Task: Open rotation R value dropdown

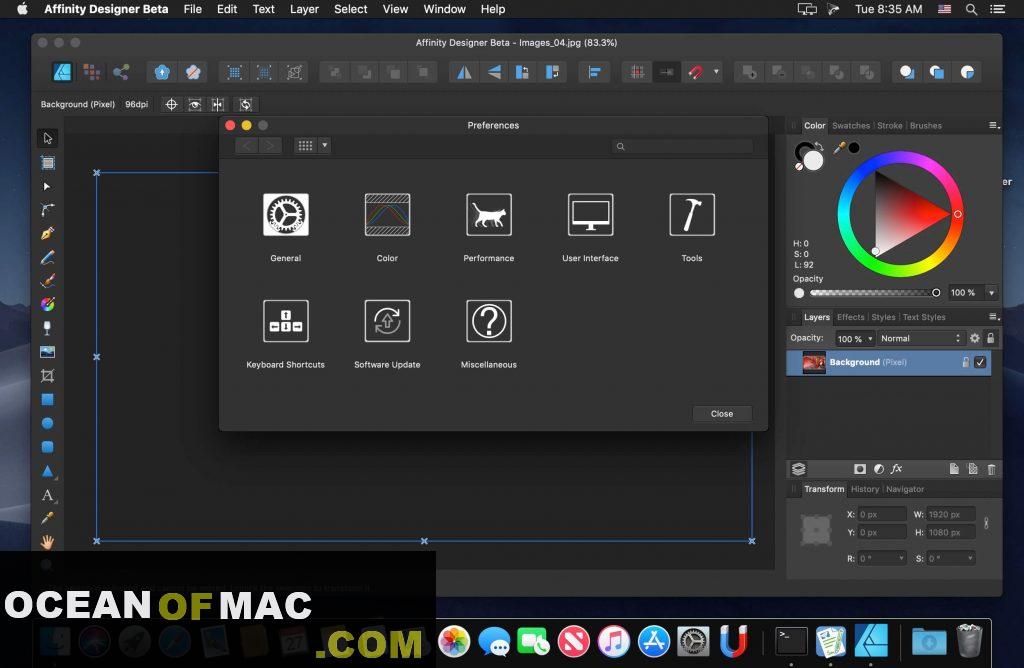Action: tap(901, 558)
